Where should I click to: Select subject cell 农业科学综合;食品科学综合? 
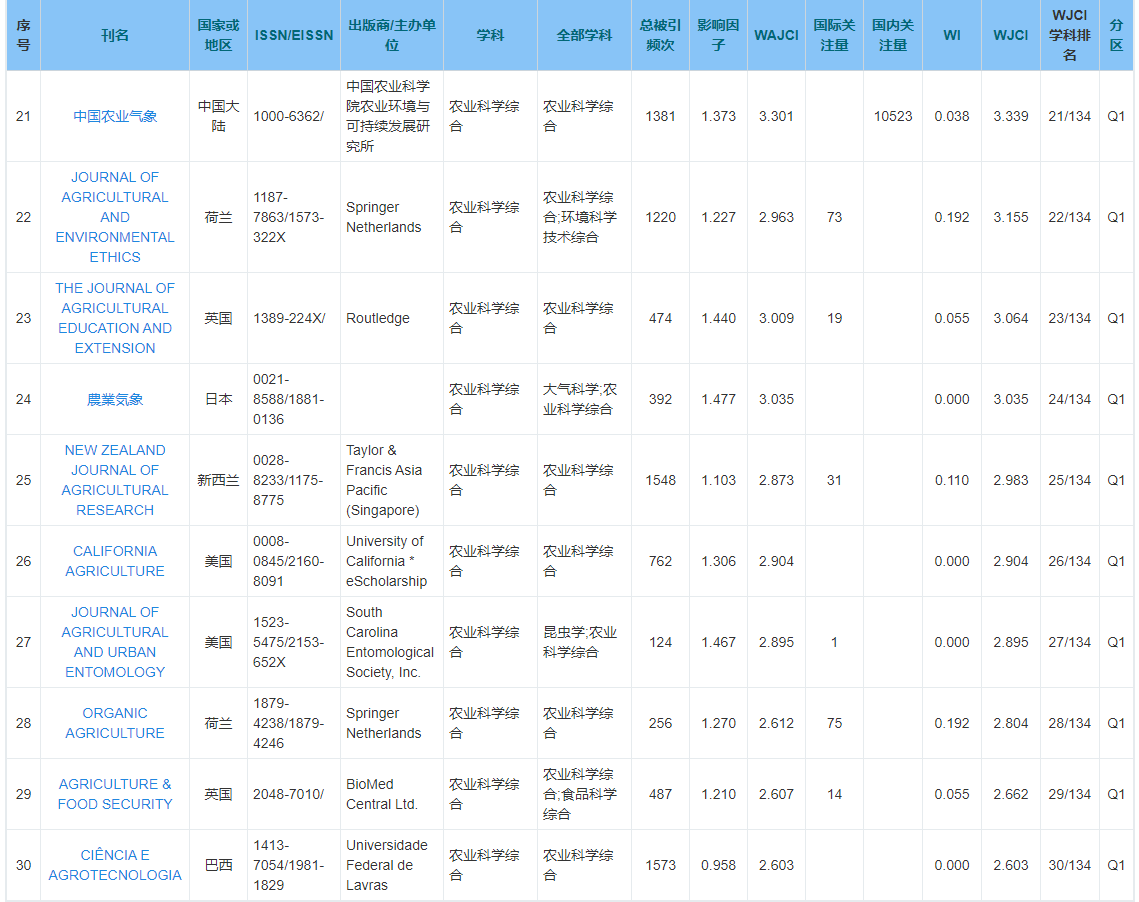[x=580, y=794]
